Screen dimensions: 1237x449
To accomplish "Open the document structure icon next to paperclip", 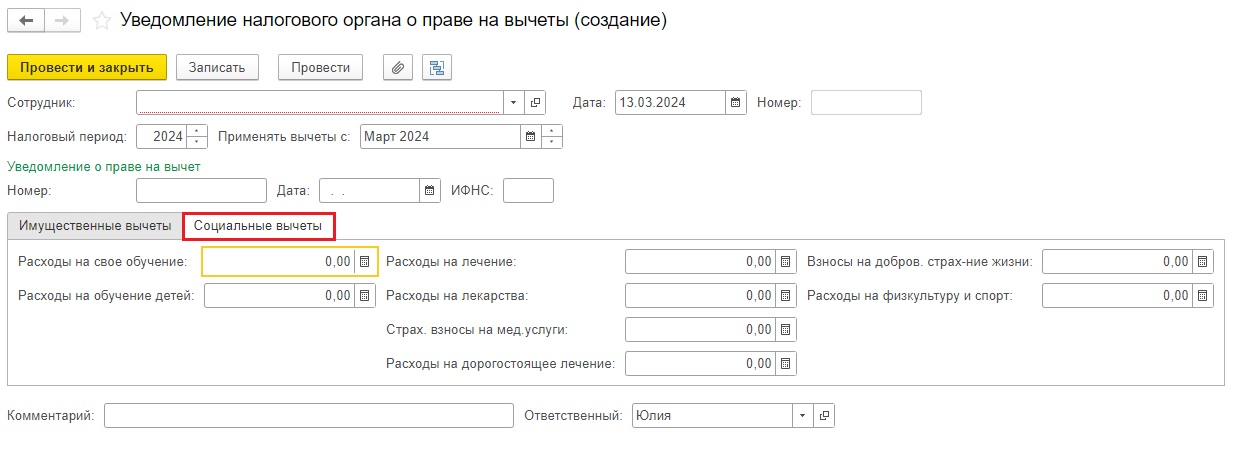I will (x=437, y=67).
